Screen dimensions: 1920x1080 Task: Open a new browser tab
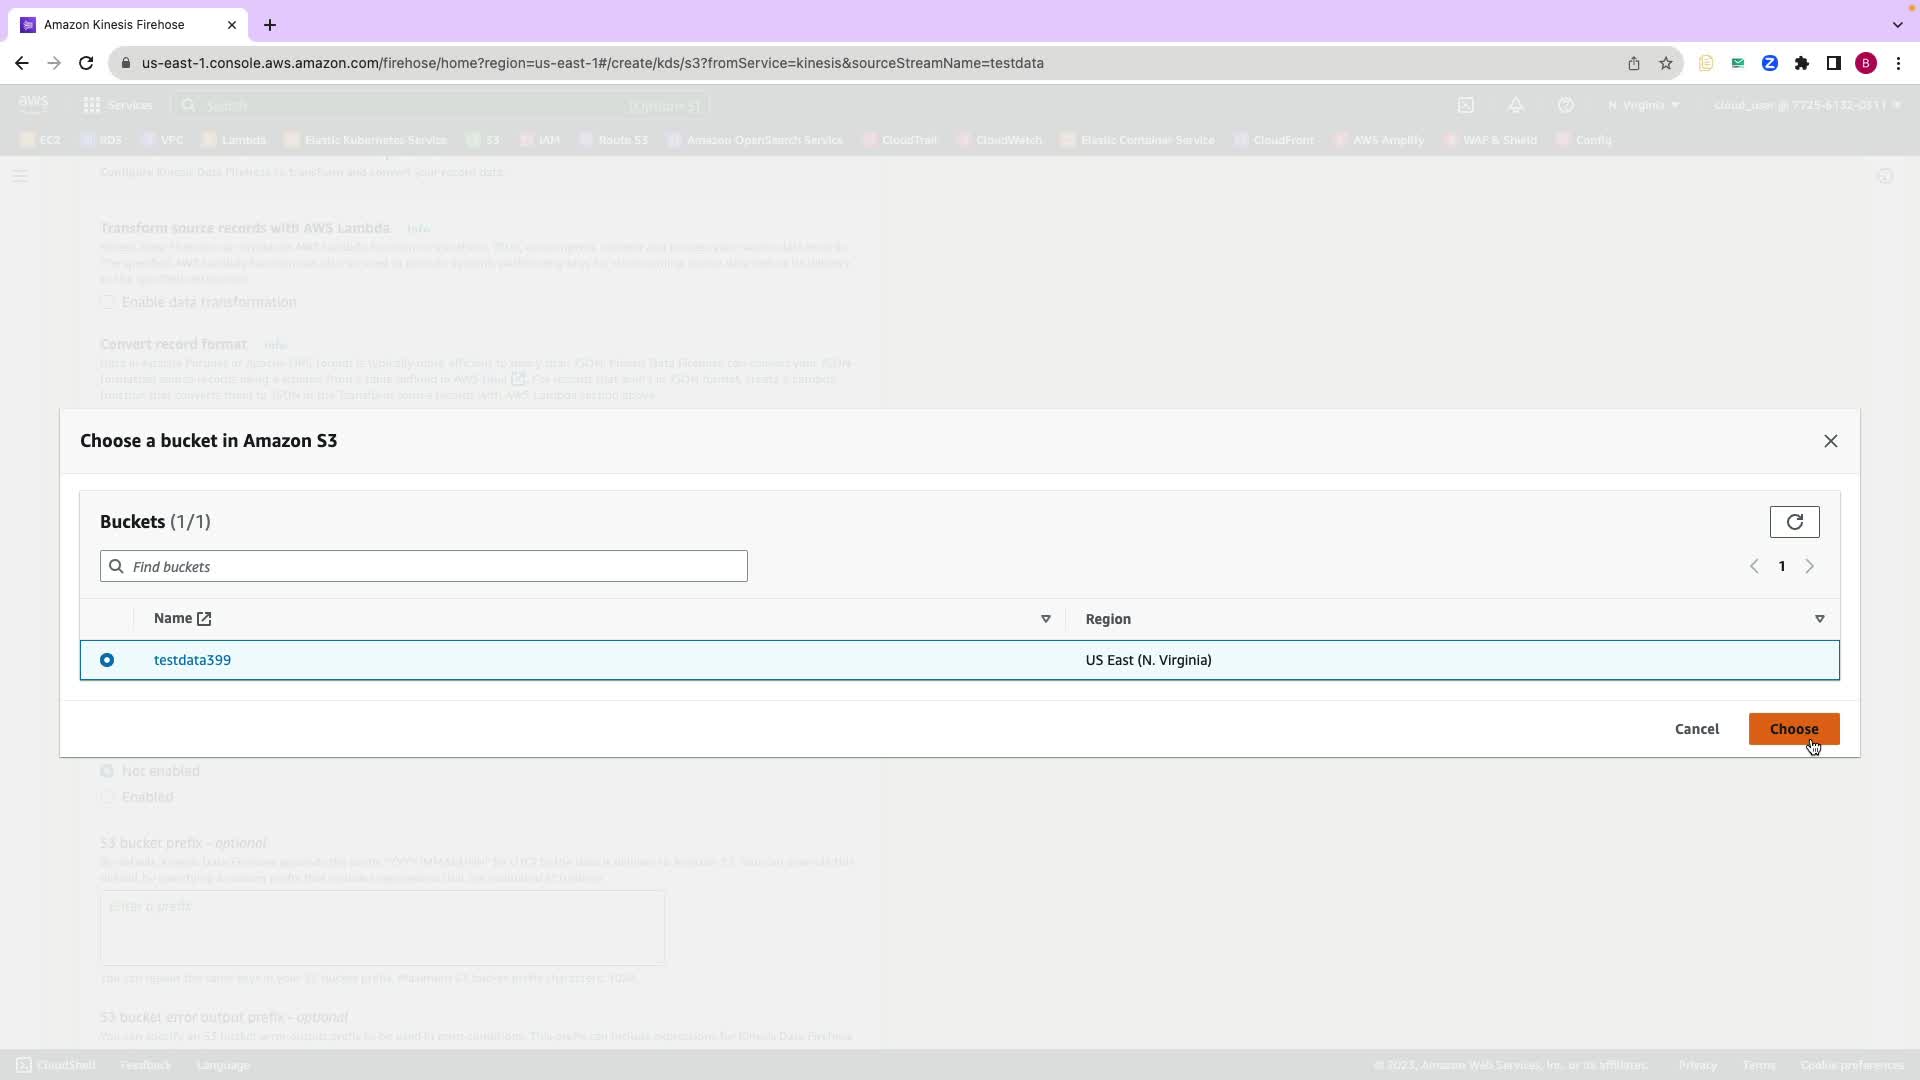tap(270, 25)
